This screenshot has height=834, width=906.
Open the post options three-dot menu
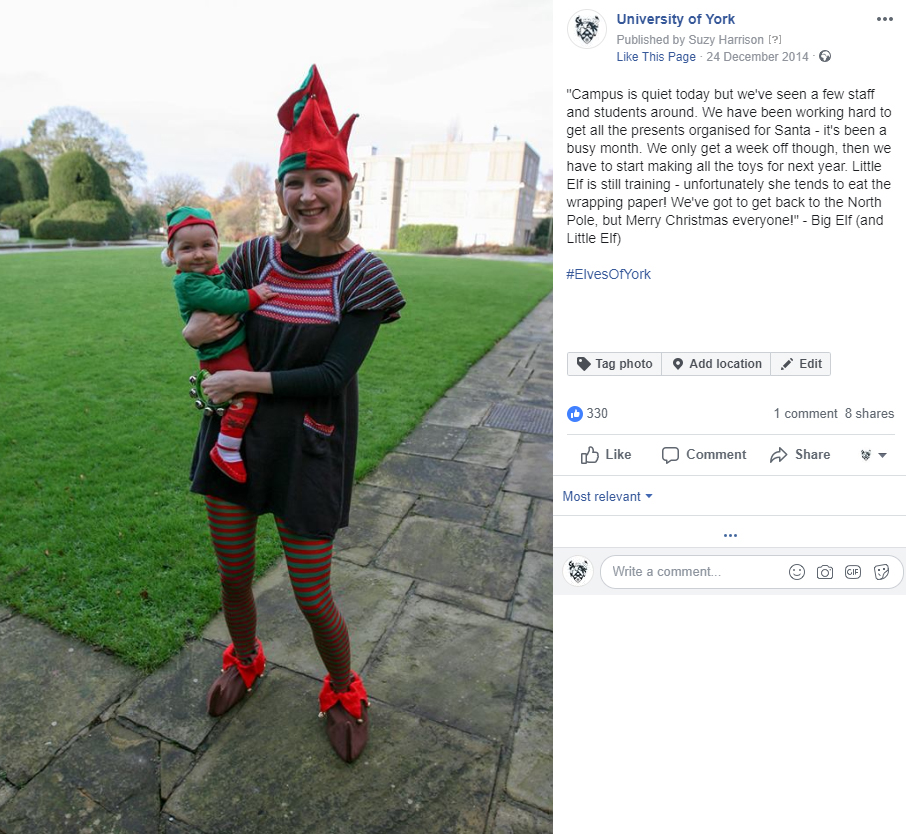[884, 19]
